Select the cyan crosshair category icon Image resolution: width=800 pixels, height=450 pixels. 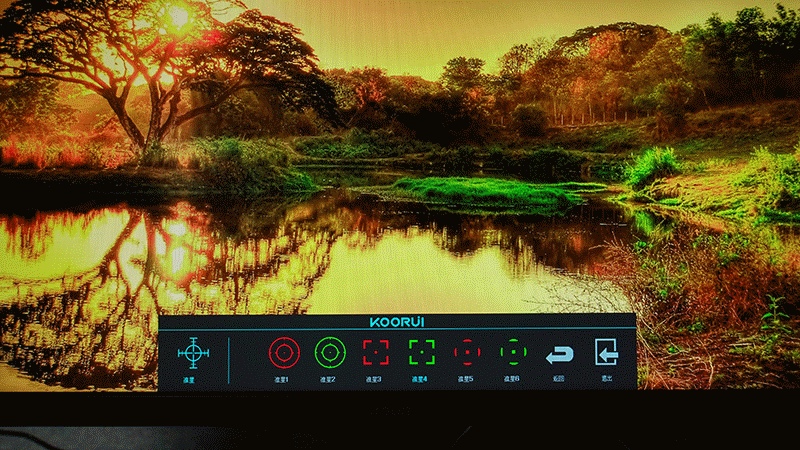(x=193, y=353)
